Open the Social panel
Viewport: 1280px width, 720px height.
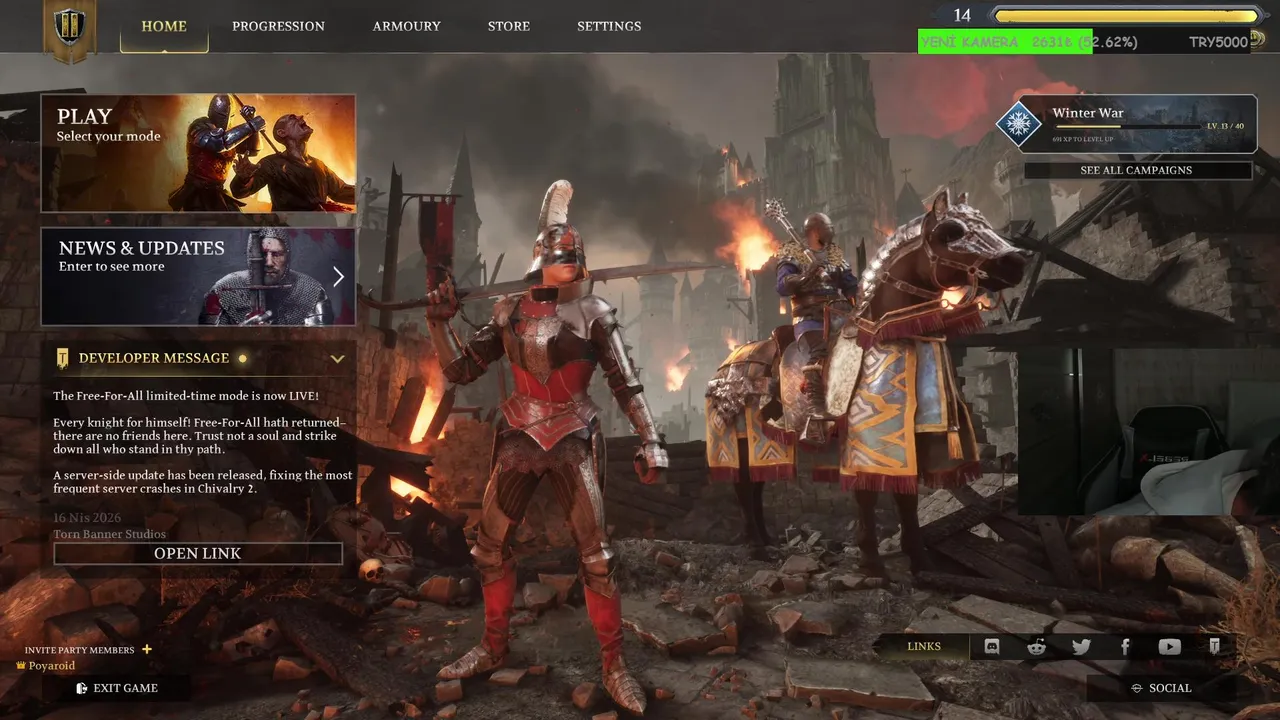coord(1161,688)
